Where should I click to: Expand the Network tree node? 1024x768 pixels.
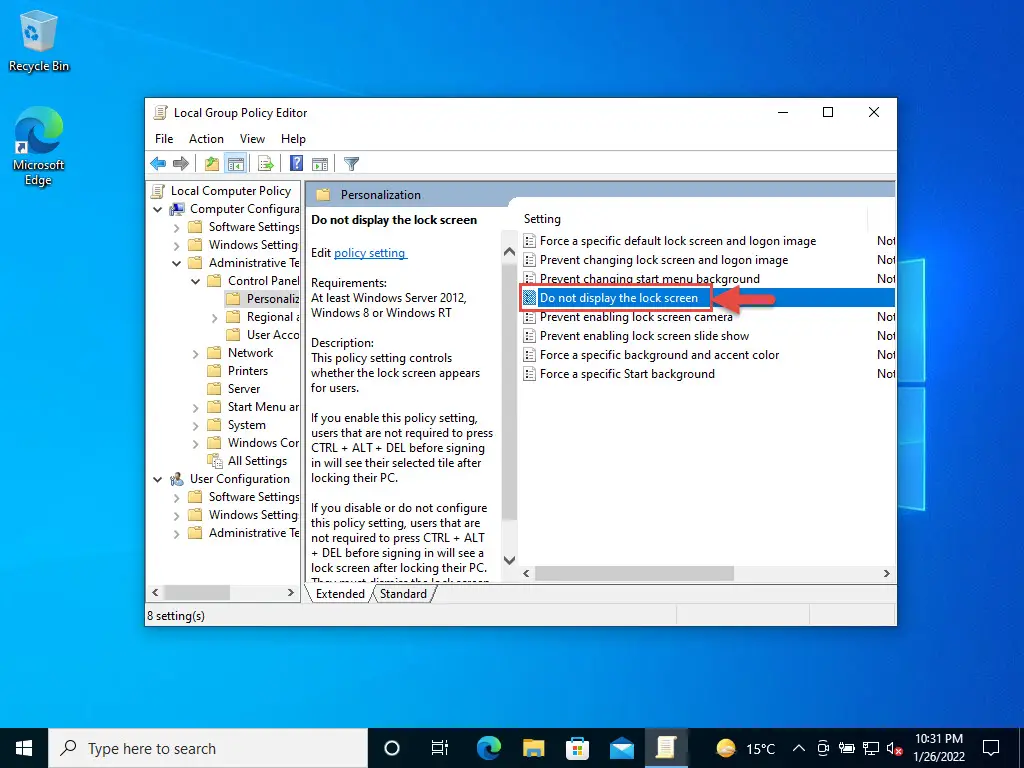click(x=196, y=352)
